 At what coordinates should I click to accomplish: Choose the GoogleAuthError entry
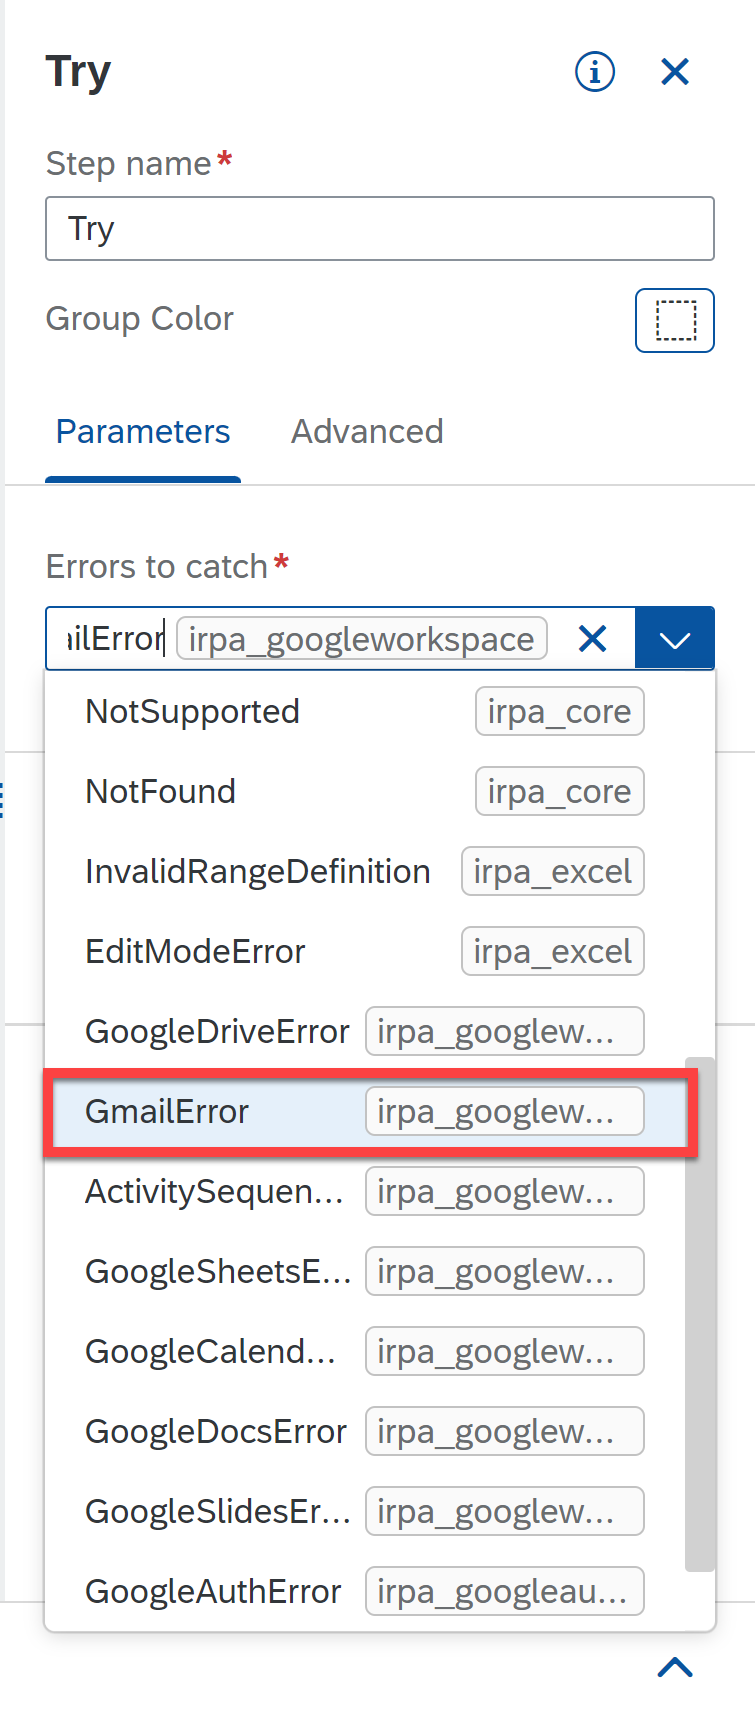tap(366, 1592)
